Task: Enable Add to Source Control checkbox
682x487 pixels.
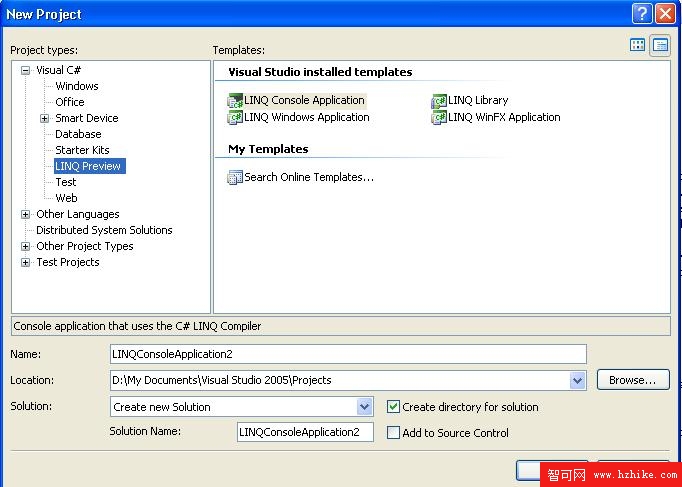Action: click(x=393, y=433)
